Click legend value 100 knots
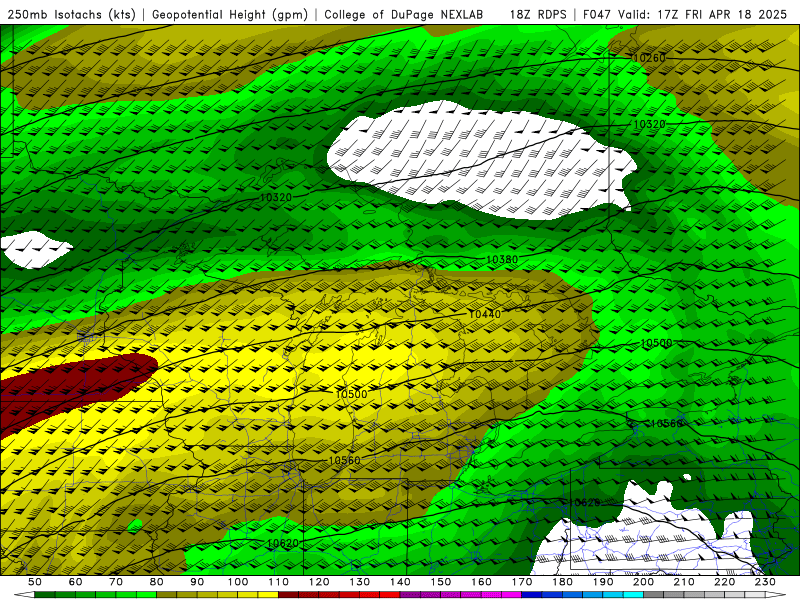 pos(238,582)
